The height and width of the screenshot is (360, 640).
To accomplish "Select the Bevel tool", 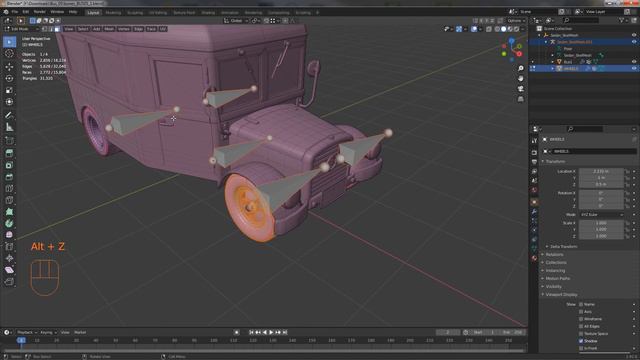I will click(x=9, y=177).
